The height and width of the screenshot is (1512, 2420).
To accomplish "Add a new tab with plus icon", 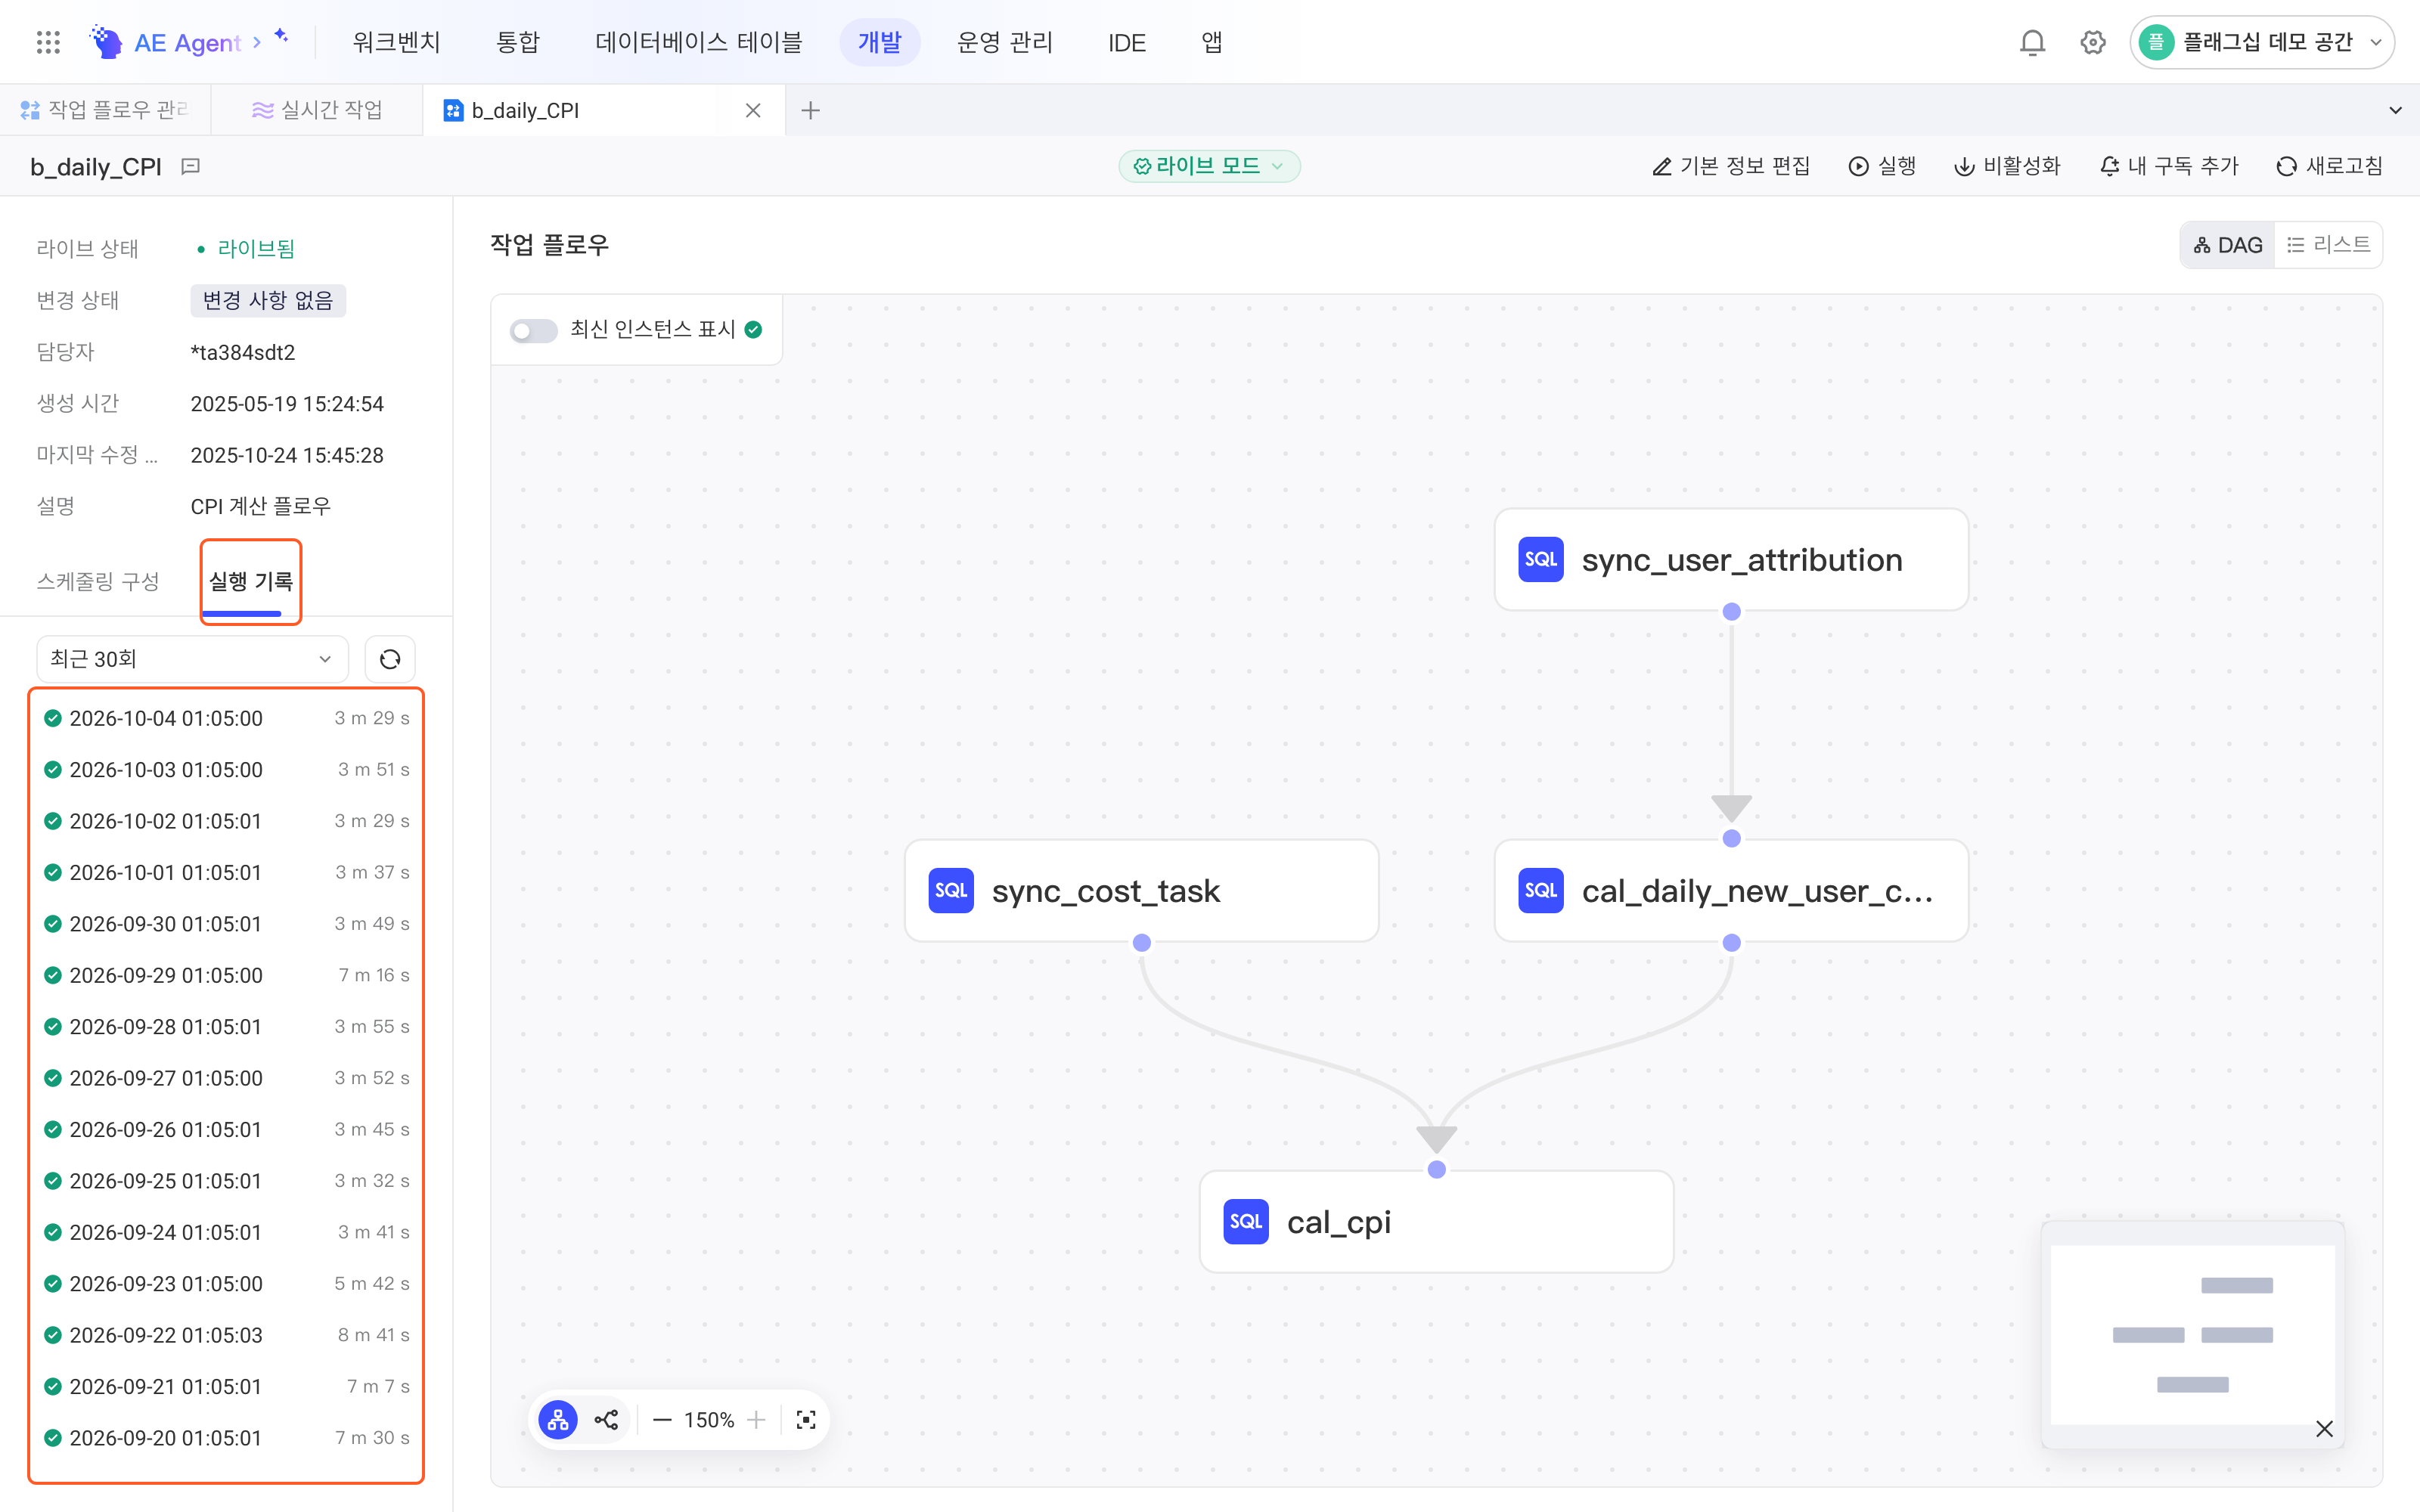I will (811, 110).
